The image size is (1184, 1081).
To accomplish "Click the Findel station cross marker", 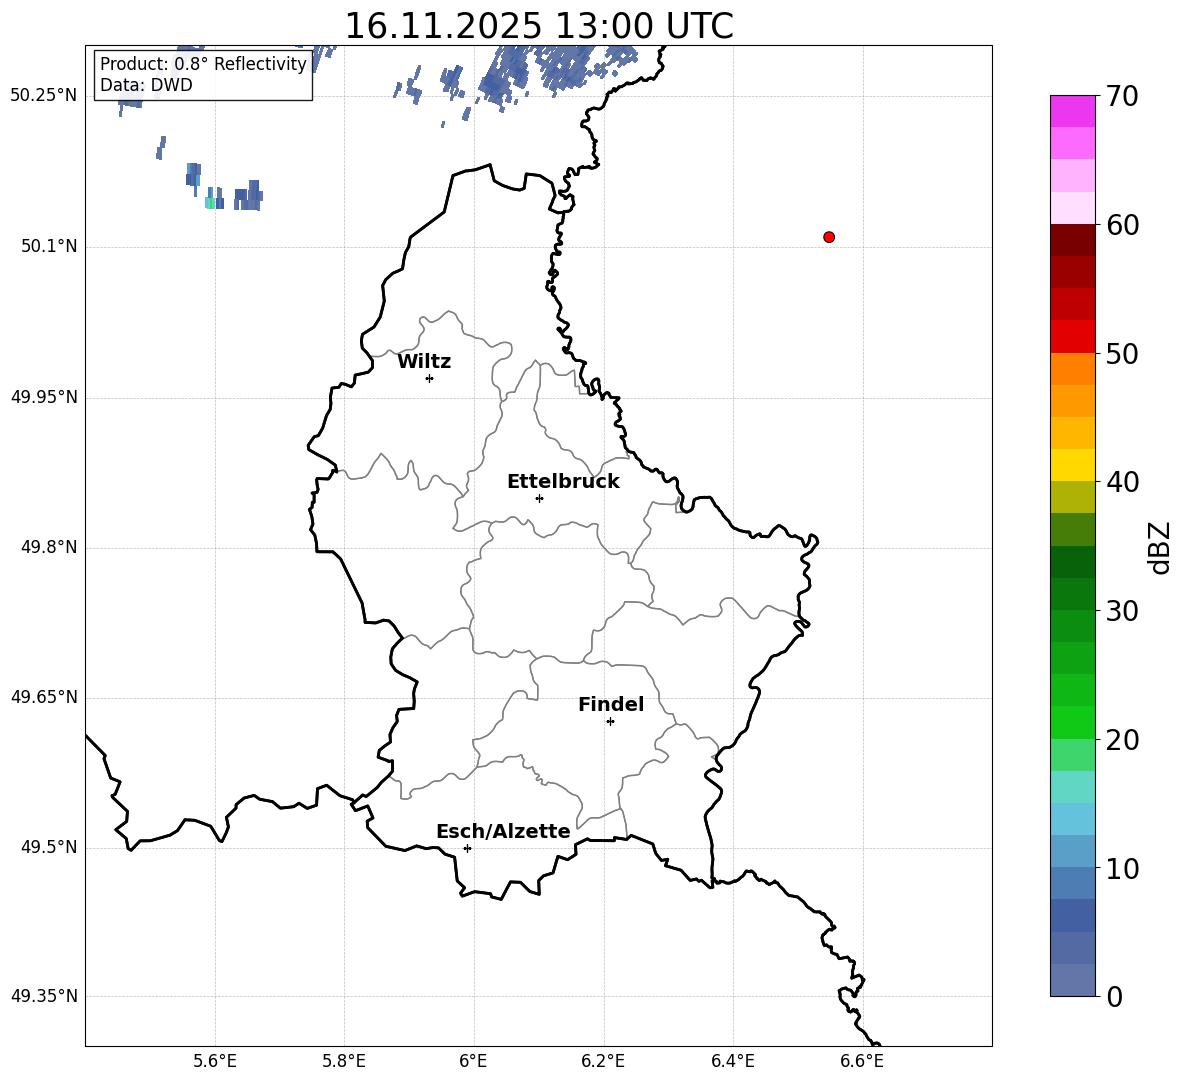I will tap(610, 722).
